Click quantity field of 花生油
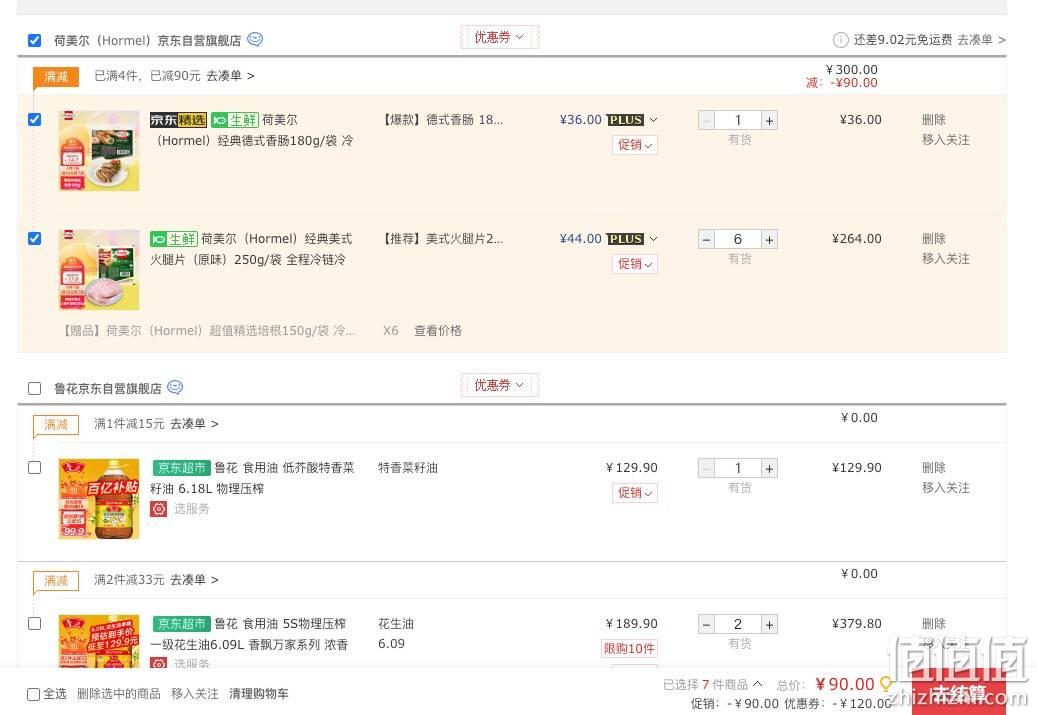 click(x=738, y=624)
